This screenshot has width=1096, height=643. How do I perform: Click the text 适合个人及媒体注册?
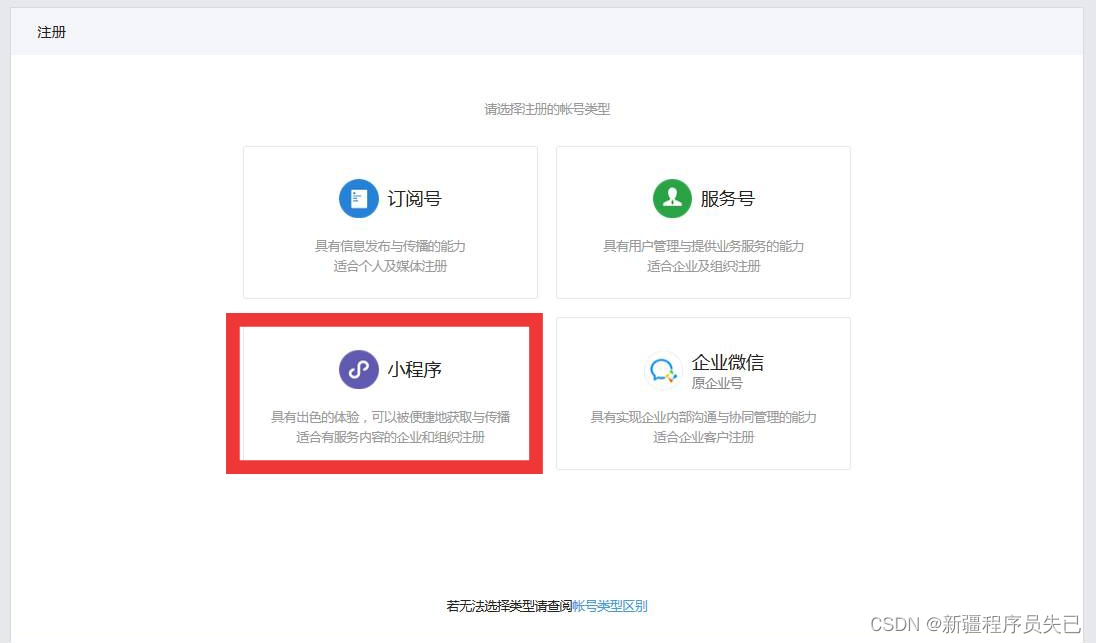[x=390, y=266]
